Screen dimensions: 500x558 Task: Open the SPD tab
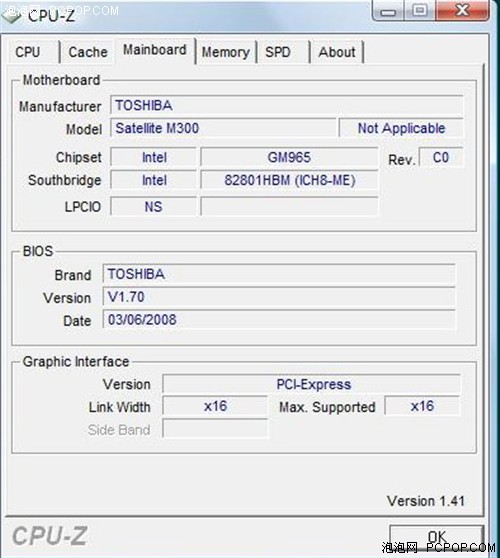click(x=283, y=52)
